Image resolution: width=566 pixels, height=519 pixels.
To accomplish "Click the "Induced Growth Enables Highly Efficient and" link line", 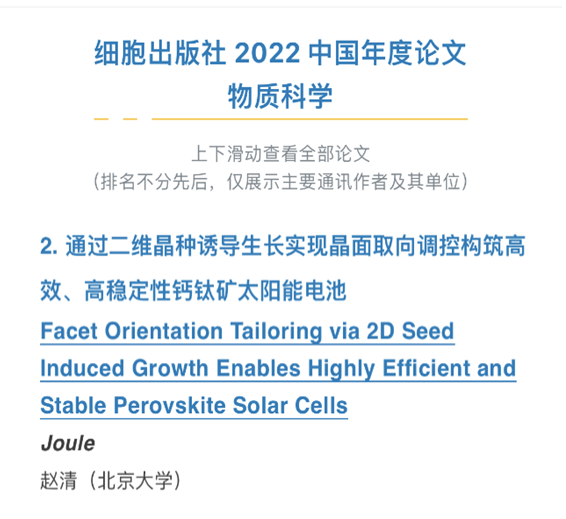I will 278,368.
